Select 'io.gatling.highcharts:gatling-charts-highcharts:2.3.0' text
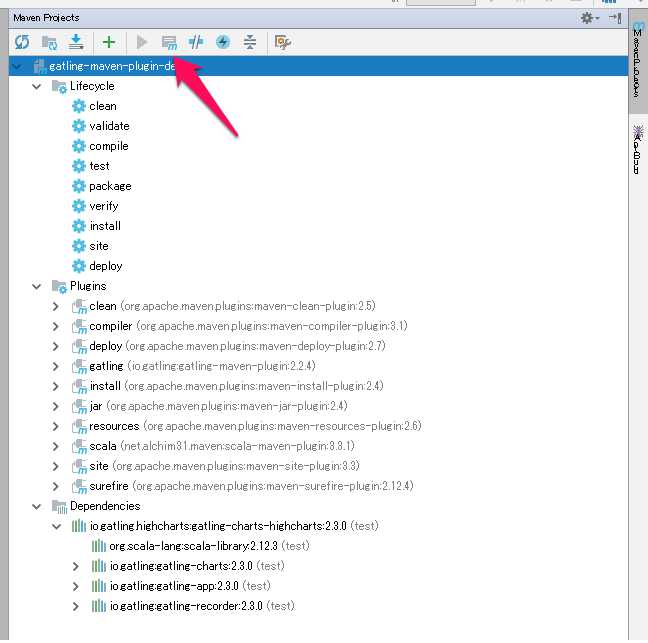 pos(218,526)
